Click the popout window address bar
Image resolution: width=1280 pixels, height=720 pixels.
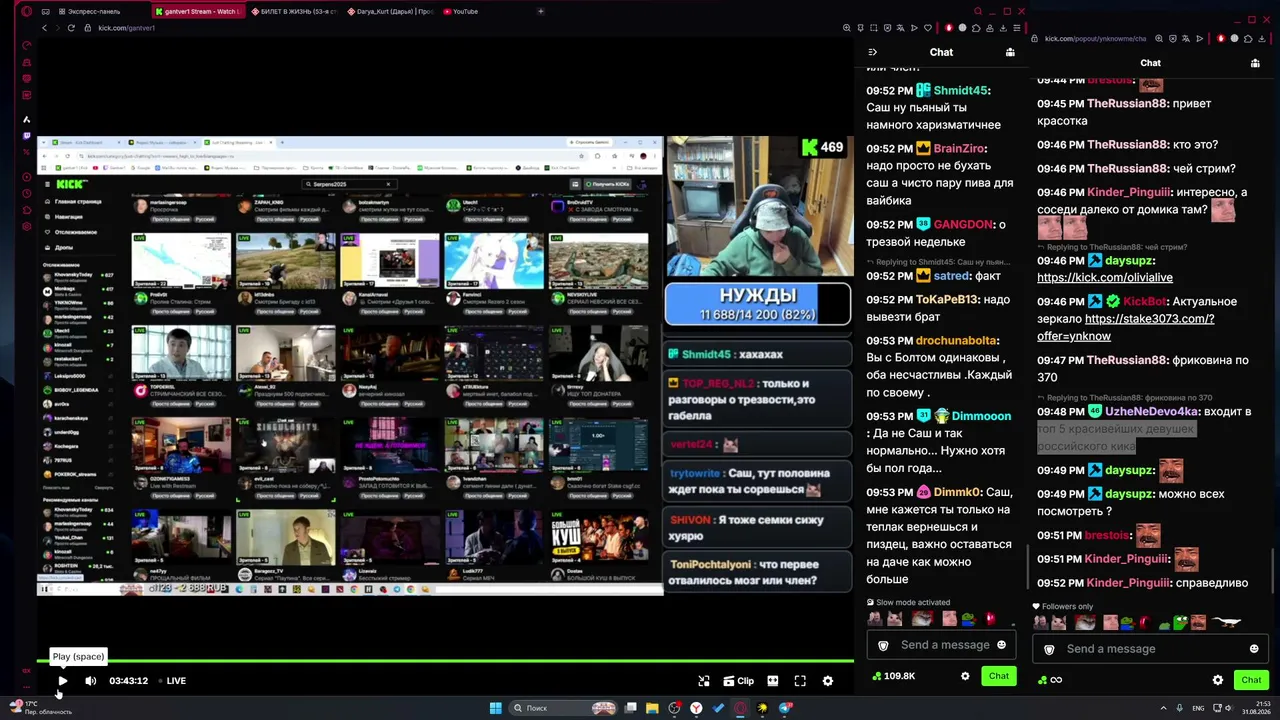(1095, 39)
